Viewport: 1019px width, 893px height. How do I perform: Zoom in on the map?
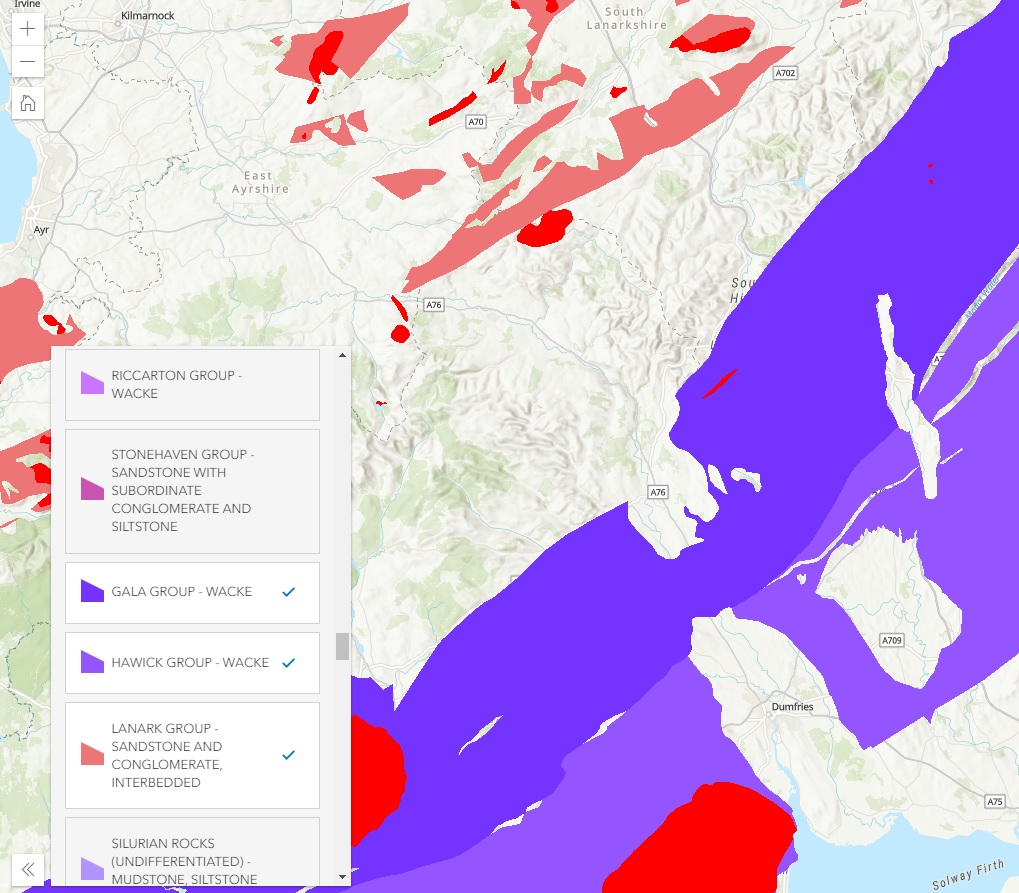[27, 29]
